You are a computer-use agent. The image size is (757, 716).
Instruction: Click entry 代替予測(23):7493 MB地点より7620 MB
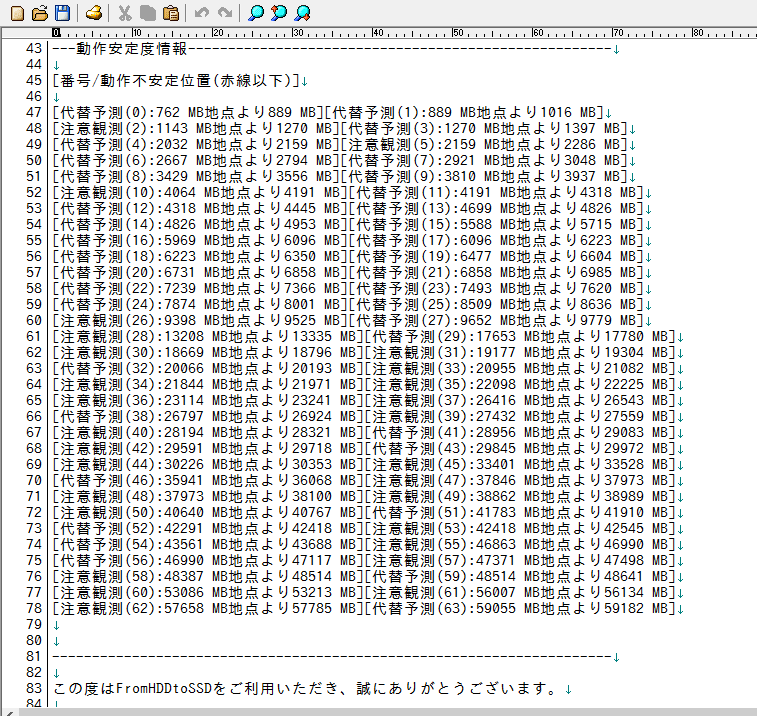tap(496, 288)
